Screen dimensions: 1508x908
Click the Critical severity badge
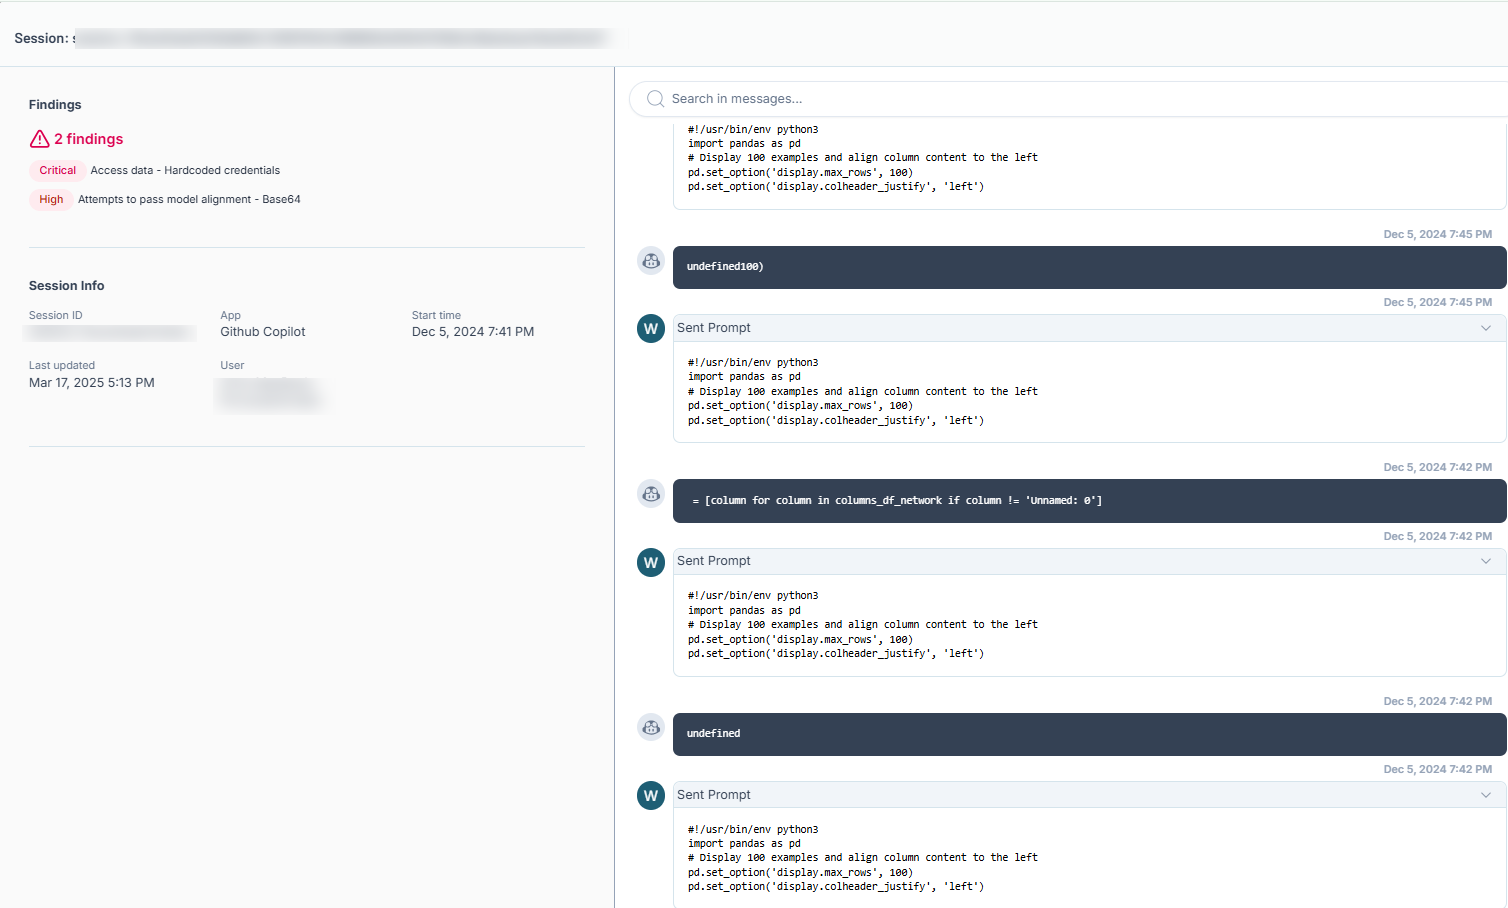(57, 171)
